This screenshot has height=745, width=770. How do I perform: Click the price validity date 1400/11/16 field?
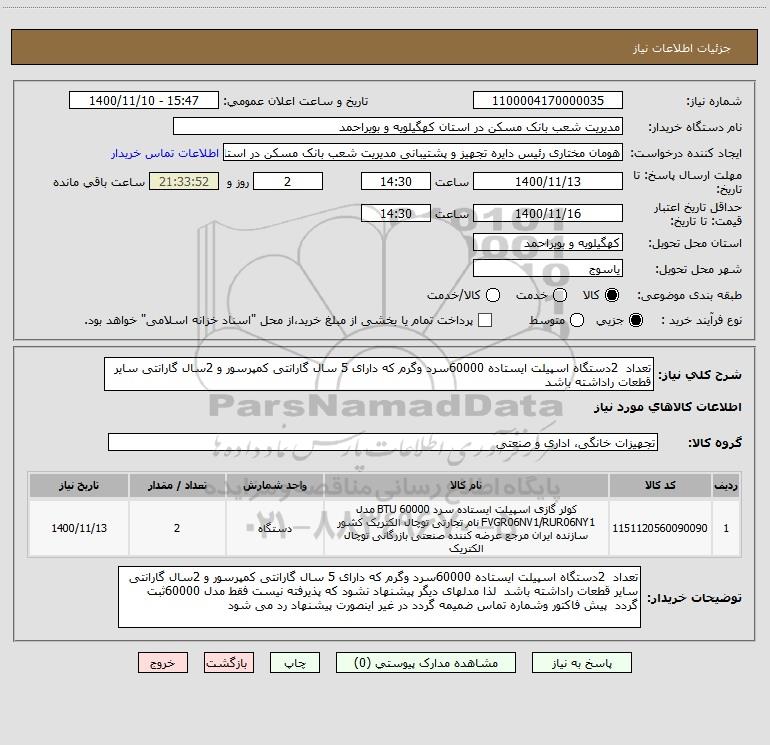(x=548, y=213)
